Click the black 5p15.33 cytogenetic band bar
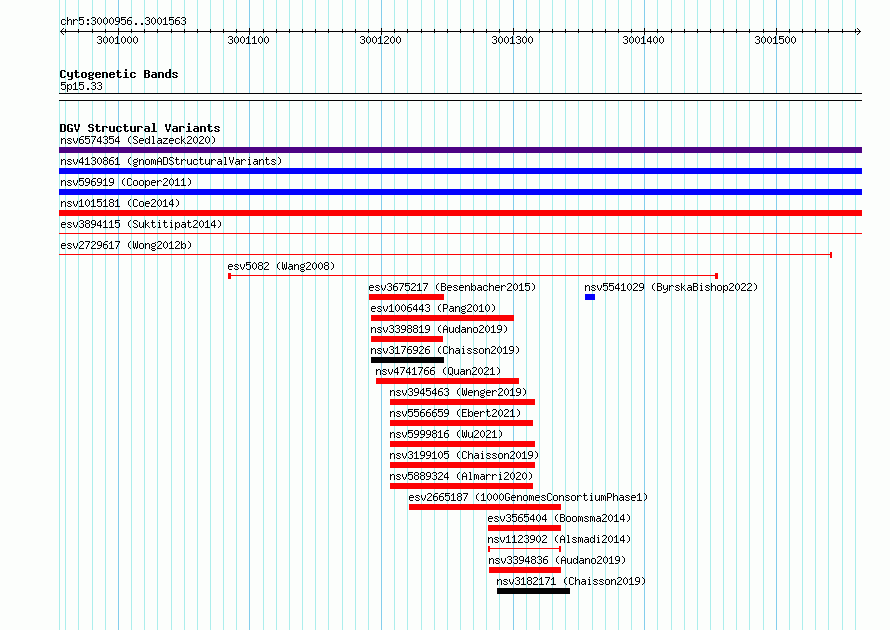890x630 pixels. pyautogui.click(x=460, y=97)
